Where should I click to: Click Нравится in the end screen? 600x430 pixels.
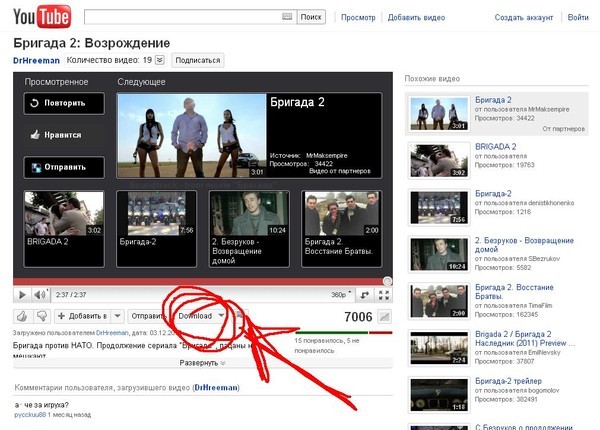pyautogui.click(x=64, y=135)
